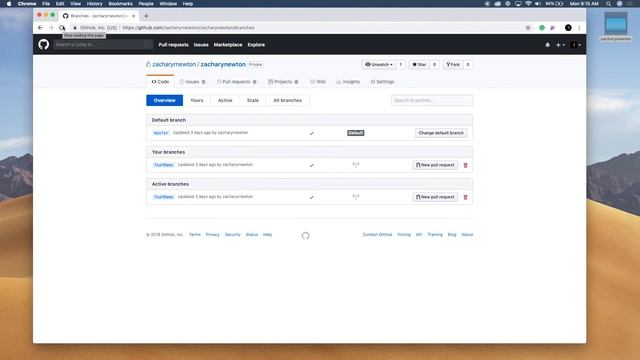Open the Bookmarks menu in menu bar
Viewport: 640px width, 360px height.
(x=120, y=4)
